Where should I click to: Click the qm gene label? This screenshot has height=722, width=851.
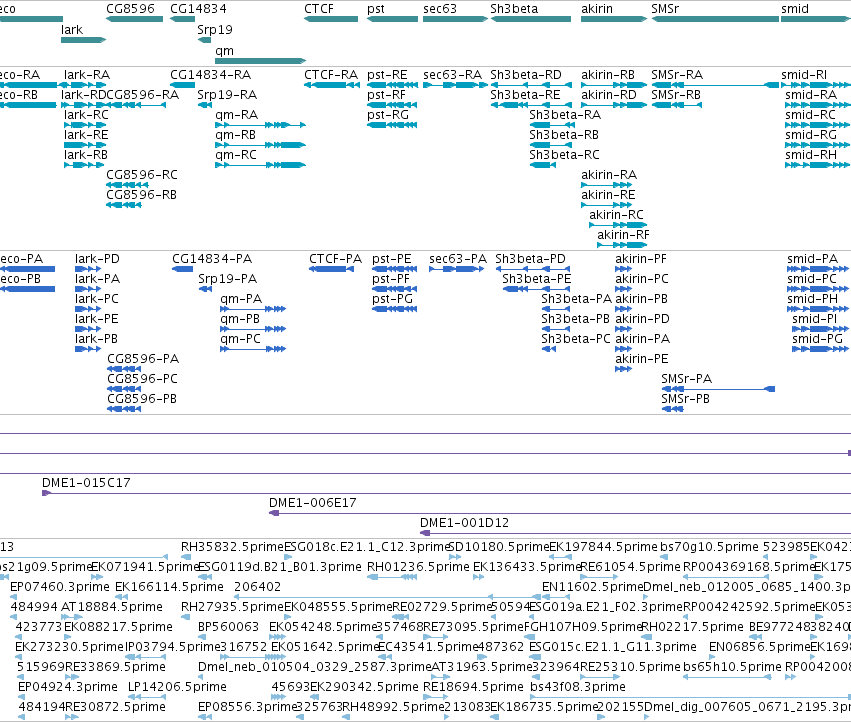click(224, 51)
